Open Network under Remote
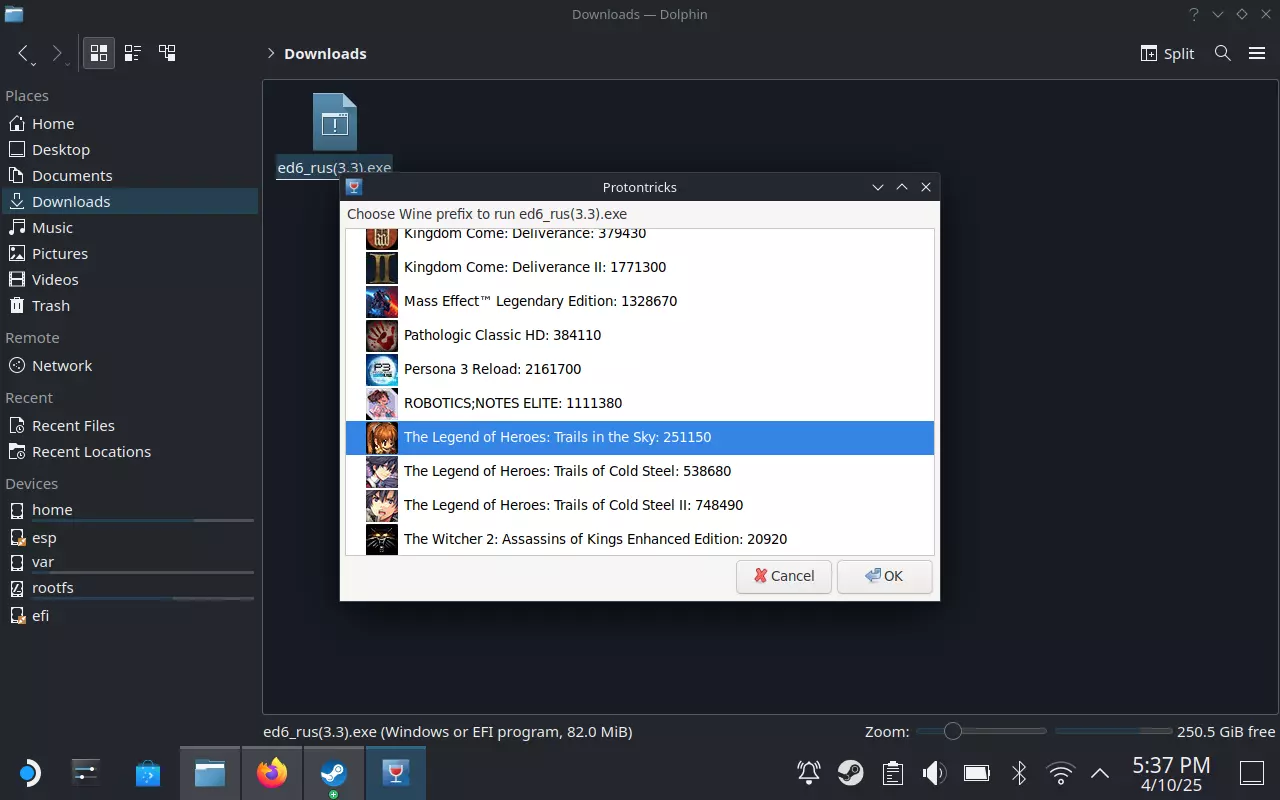Viewport: 1280px width, 800px height. coord(130,366)
